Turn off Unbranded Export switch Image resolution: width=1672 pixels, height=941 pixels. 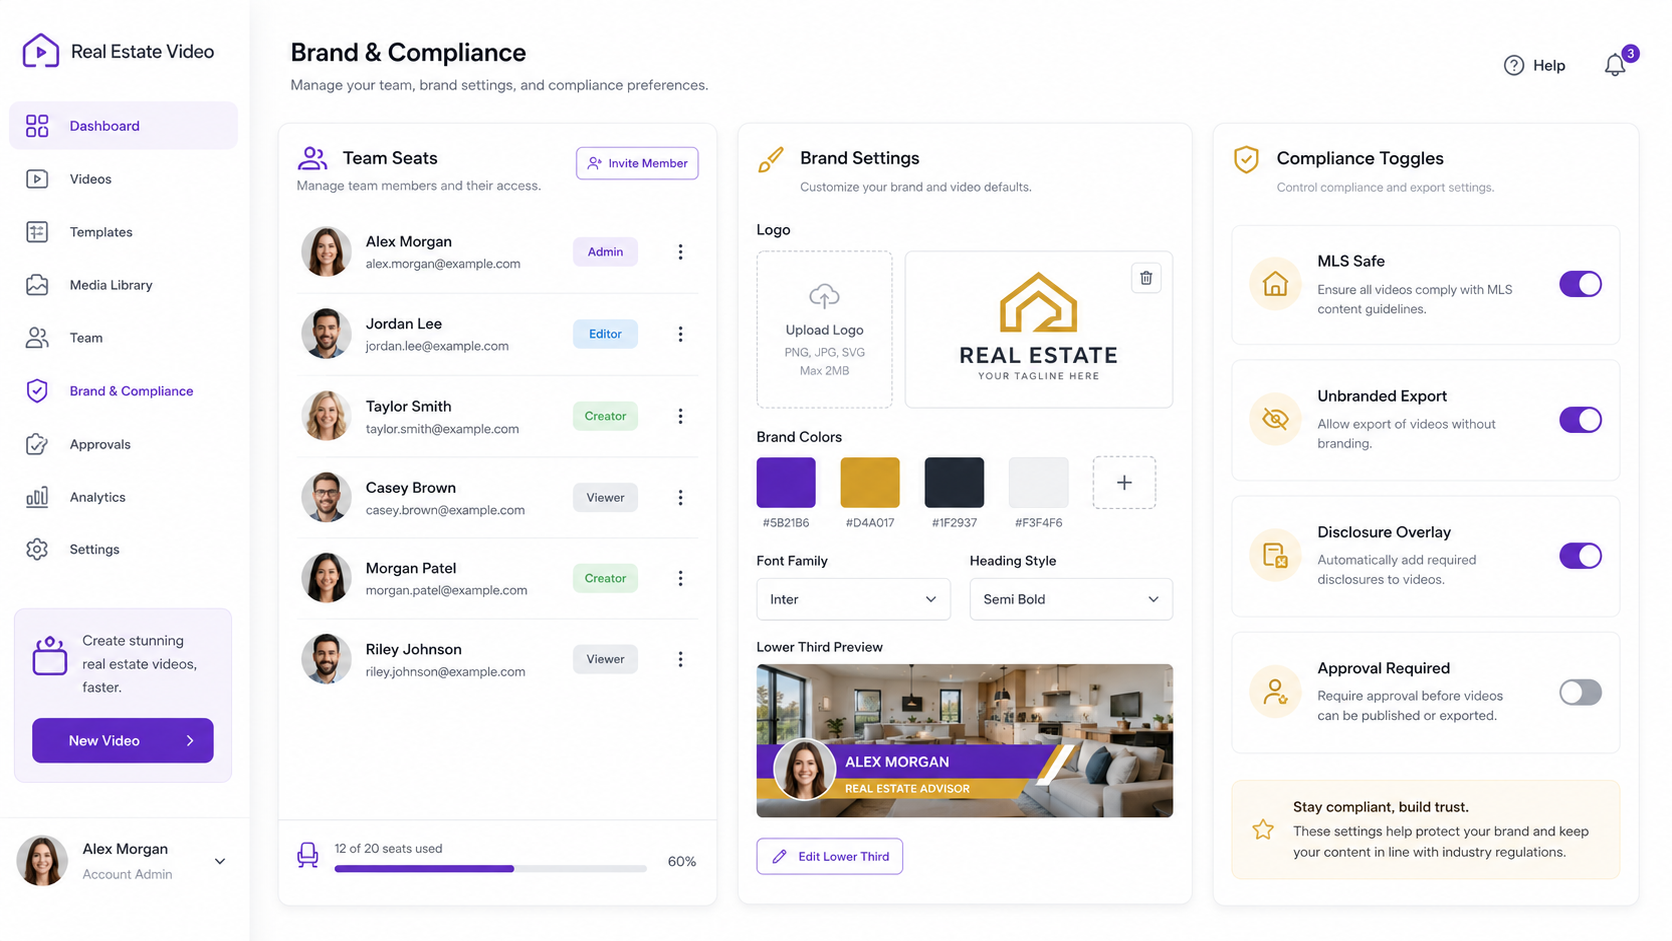(1580, 420)
